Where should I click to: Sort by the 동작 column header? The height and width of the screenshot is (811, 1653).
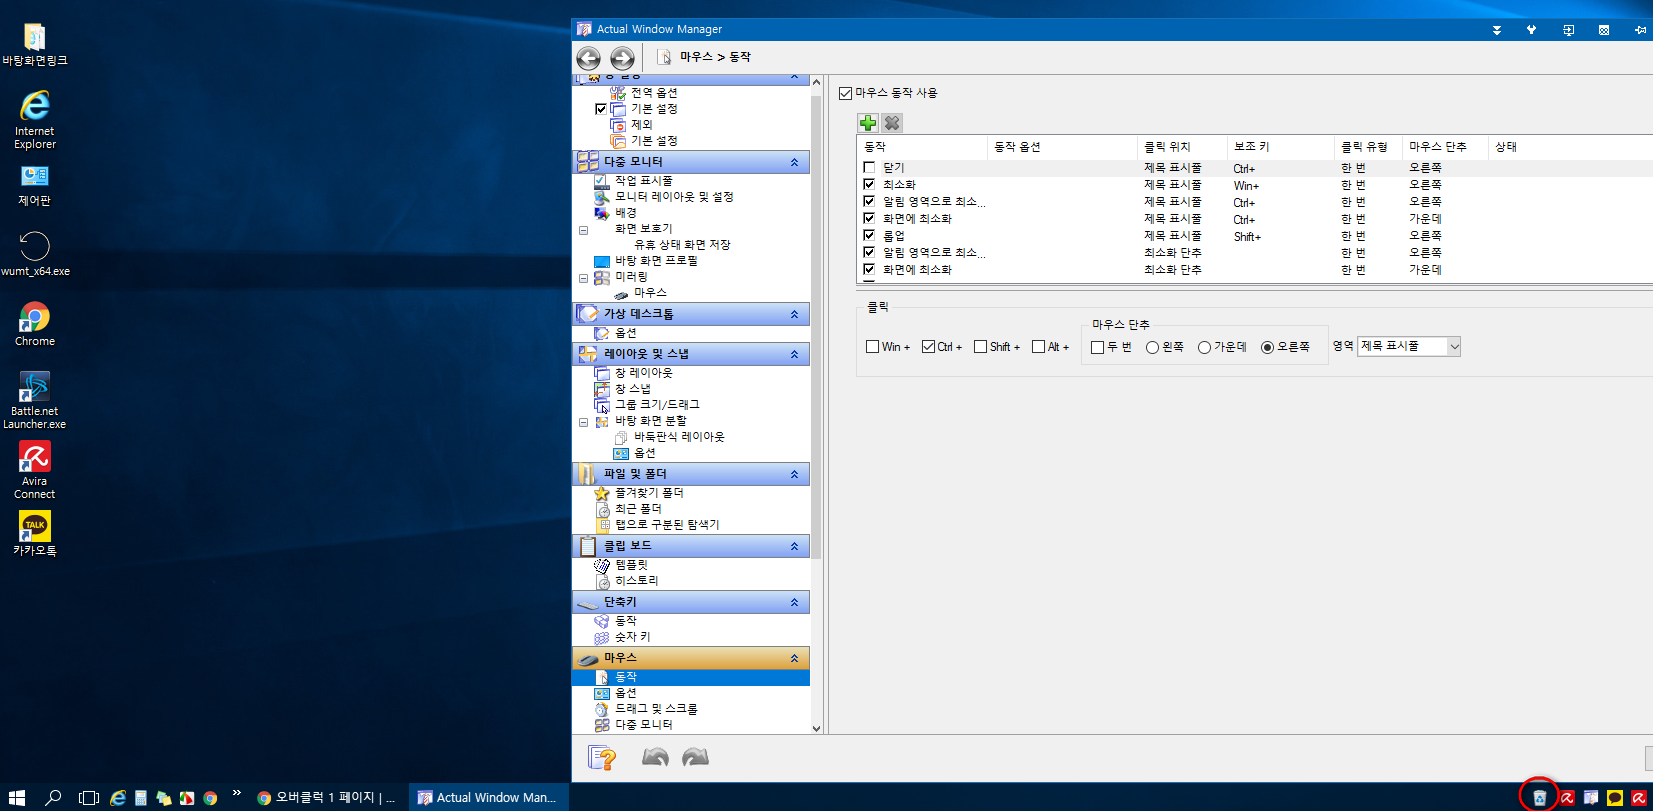coord(923,147)
